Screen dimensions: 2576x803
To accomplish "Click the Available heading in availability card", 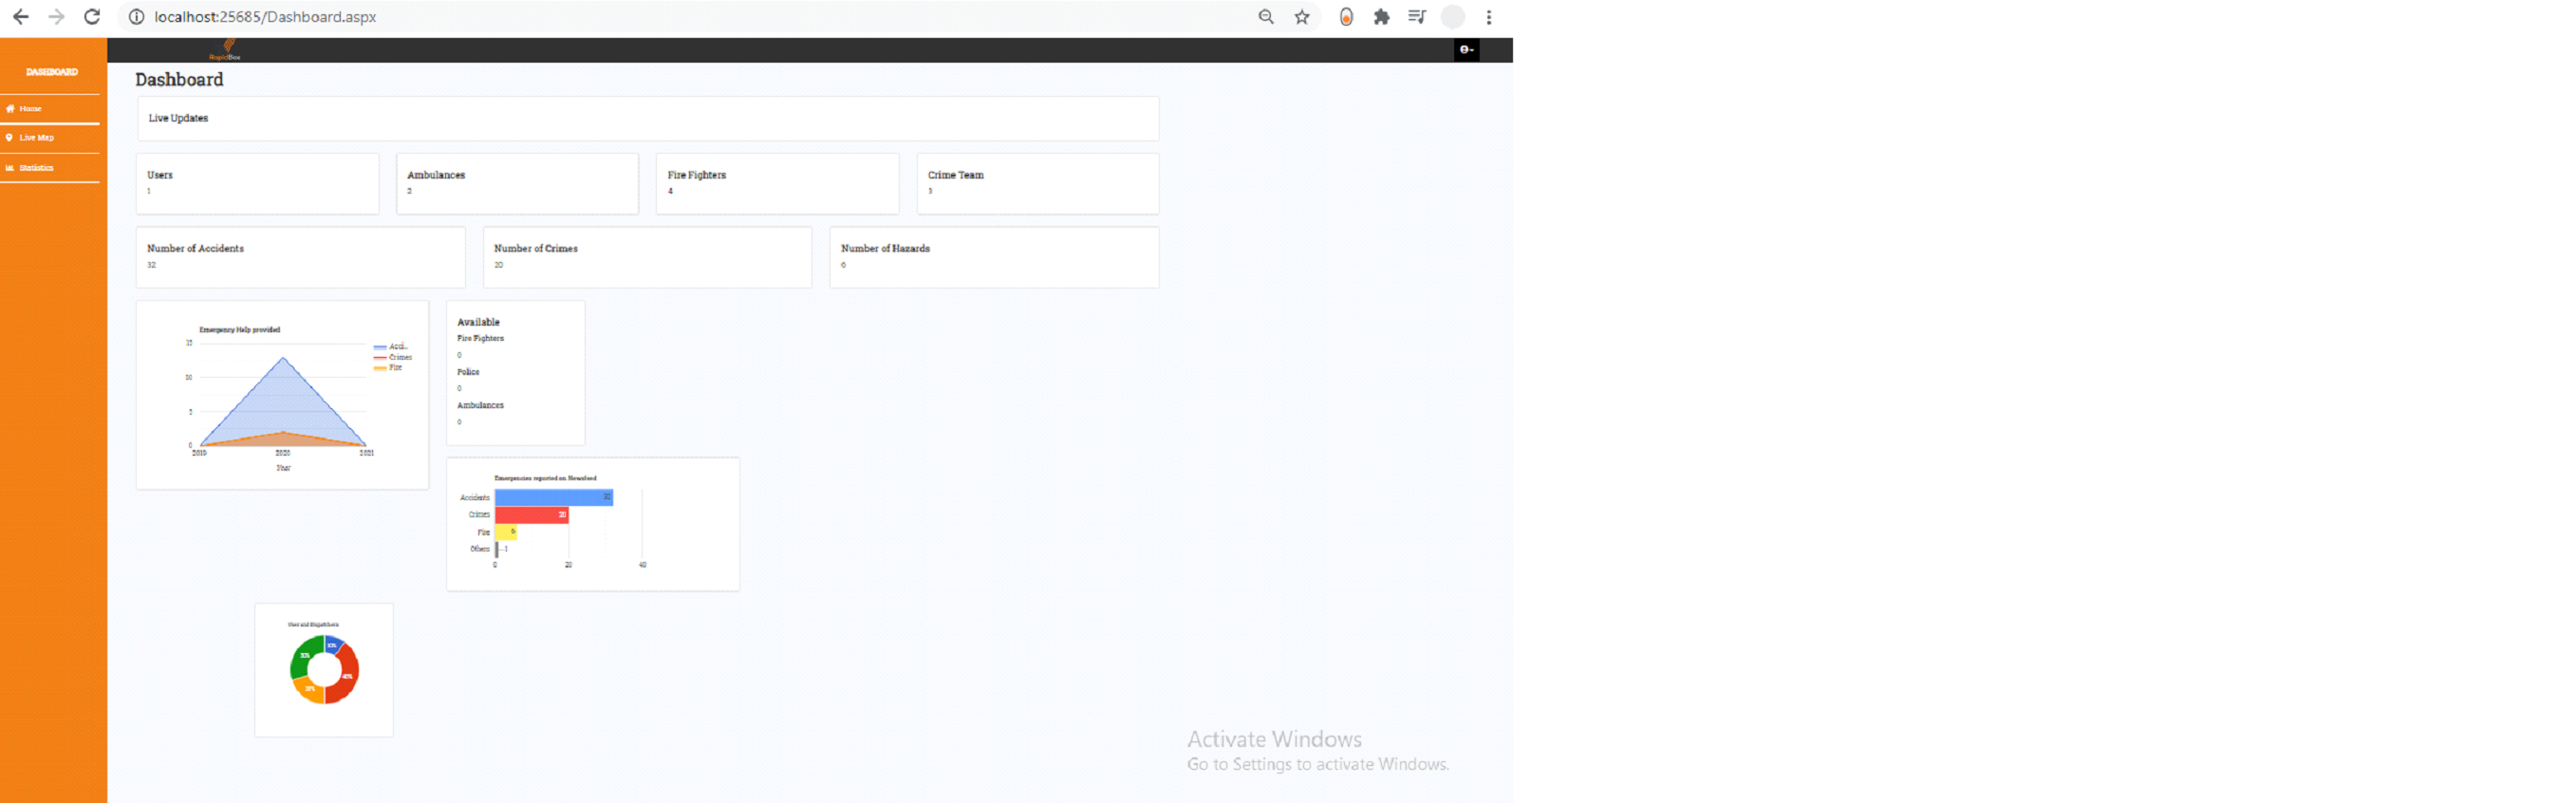I will click(x=478, y=322).
